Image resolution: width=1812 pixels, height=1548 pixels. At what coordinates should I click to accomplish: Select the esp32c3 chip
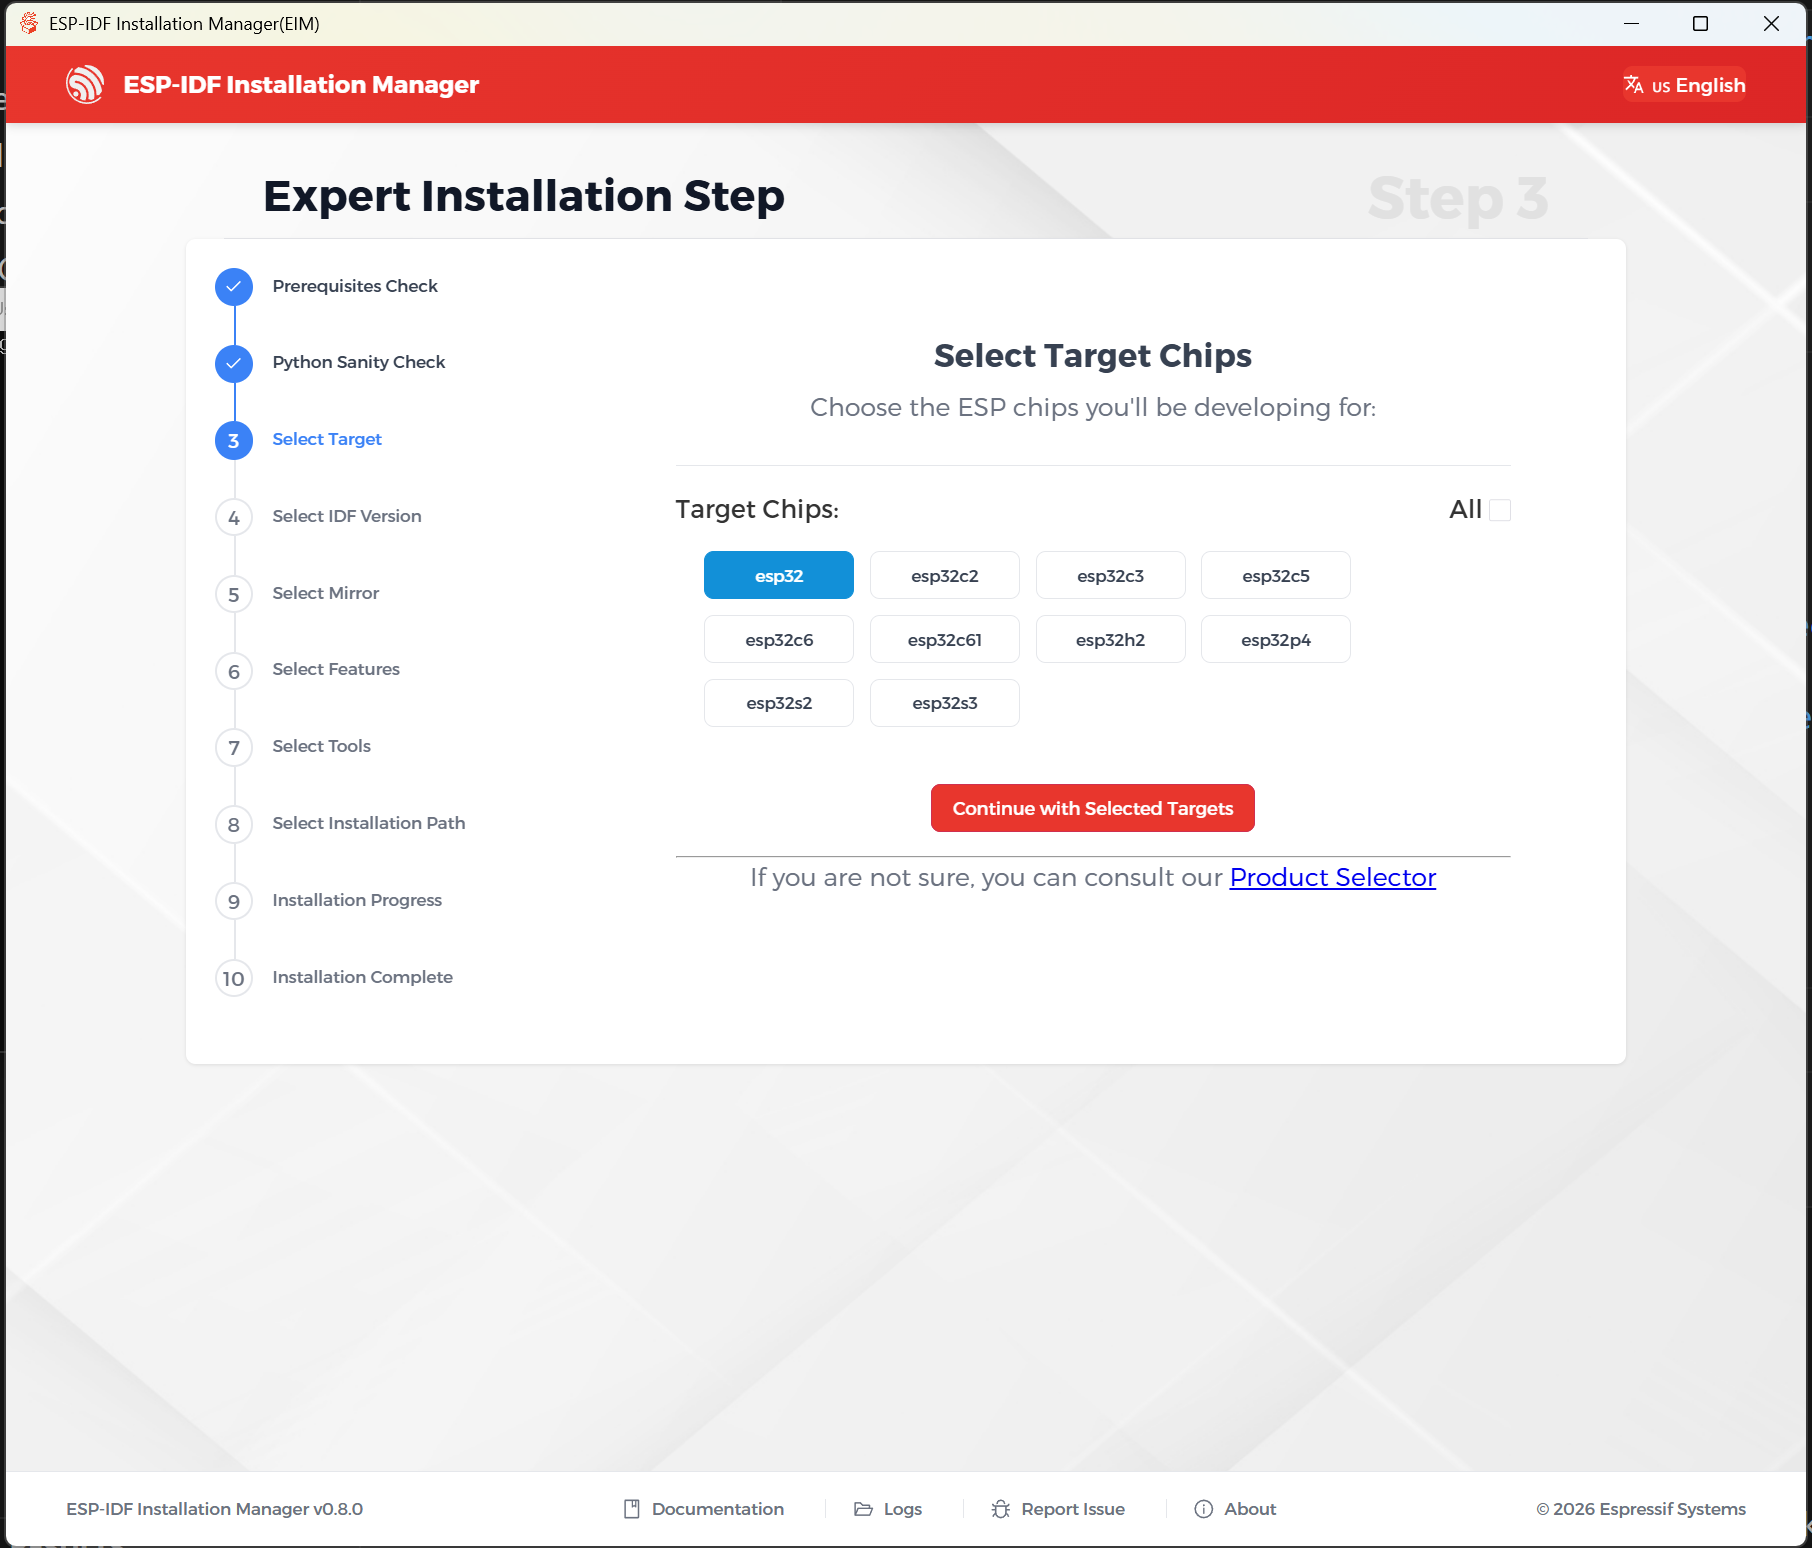point(1111,575)
